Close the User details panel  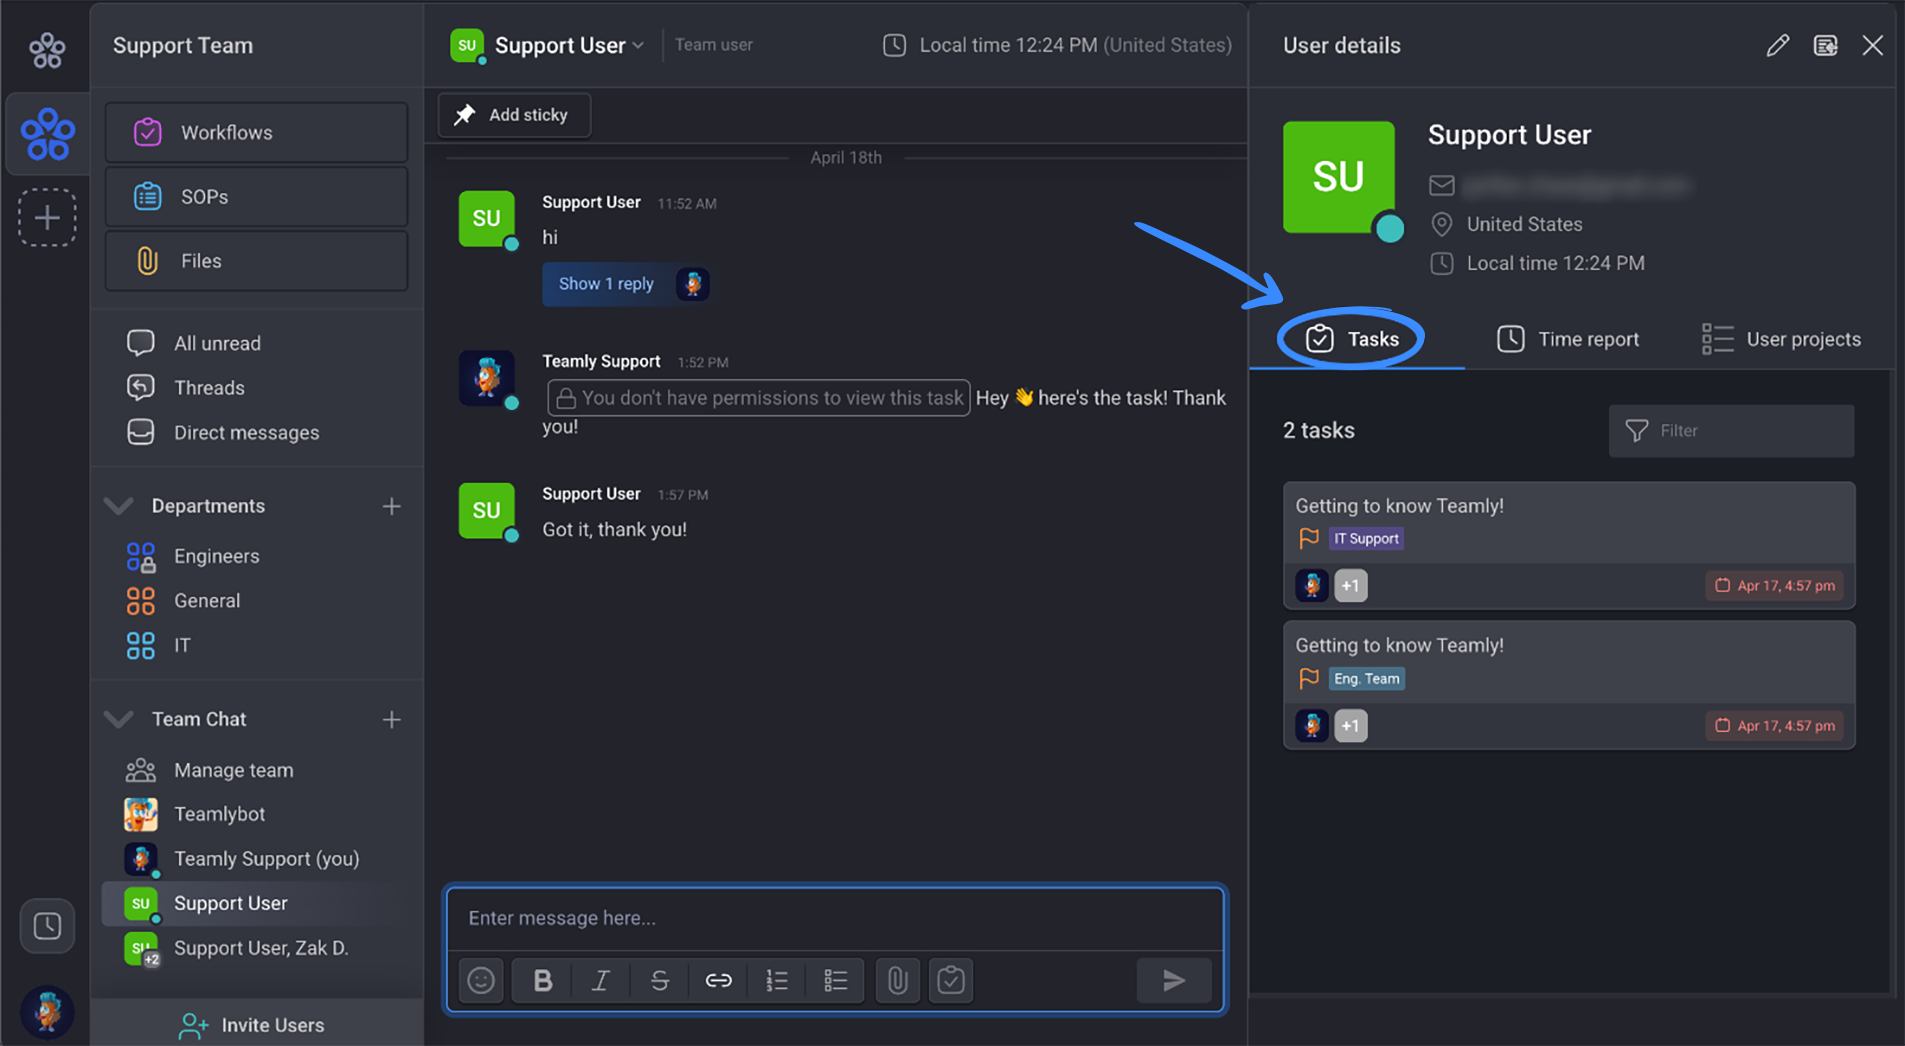point(1872,45)
